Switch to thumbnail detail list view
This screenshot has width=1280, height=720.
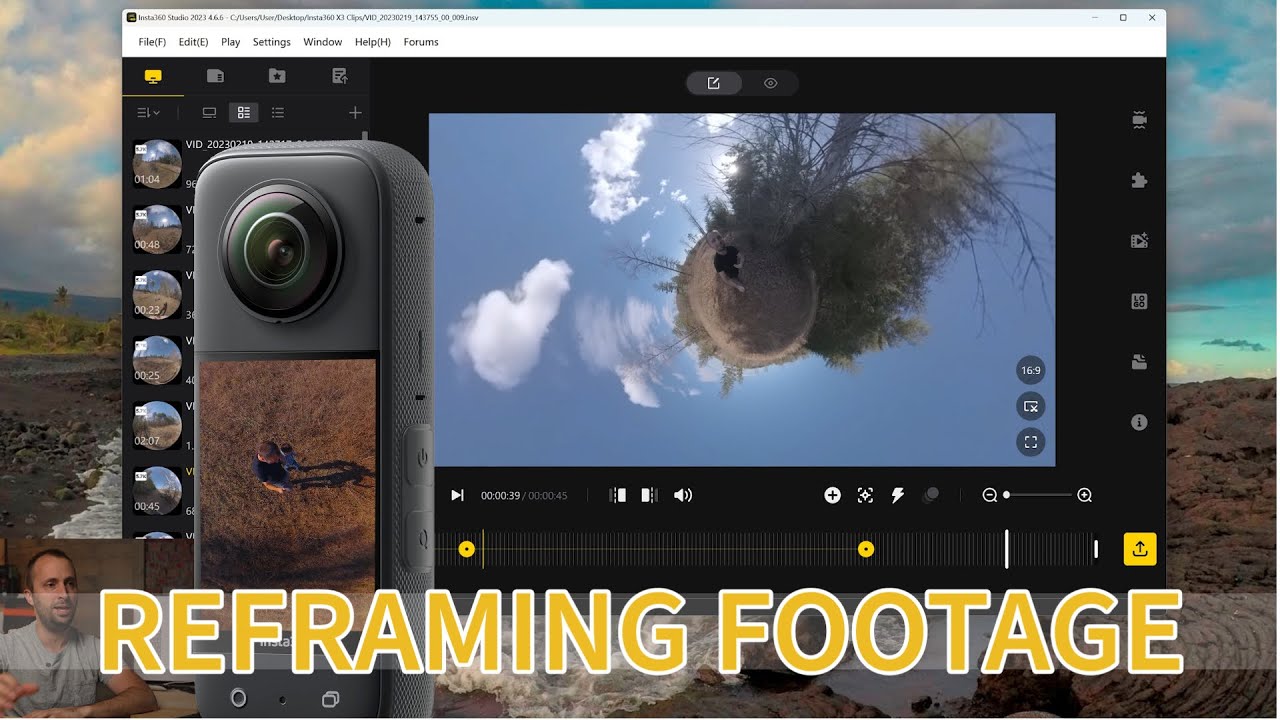pos(243,113)
